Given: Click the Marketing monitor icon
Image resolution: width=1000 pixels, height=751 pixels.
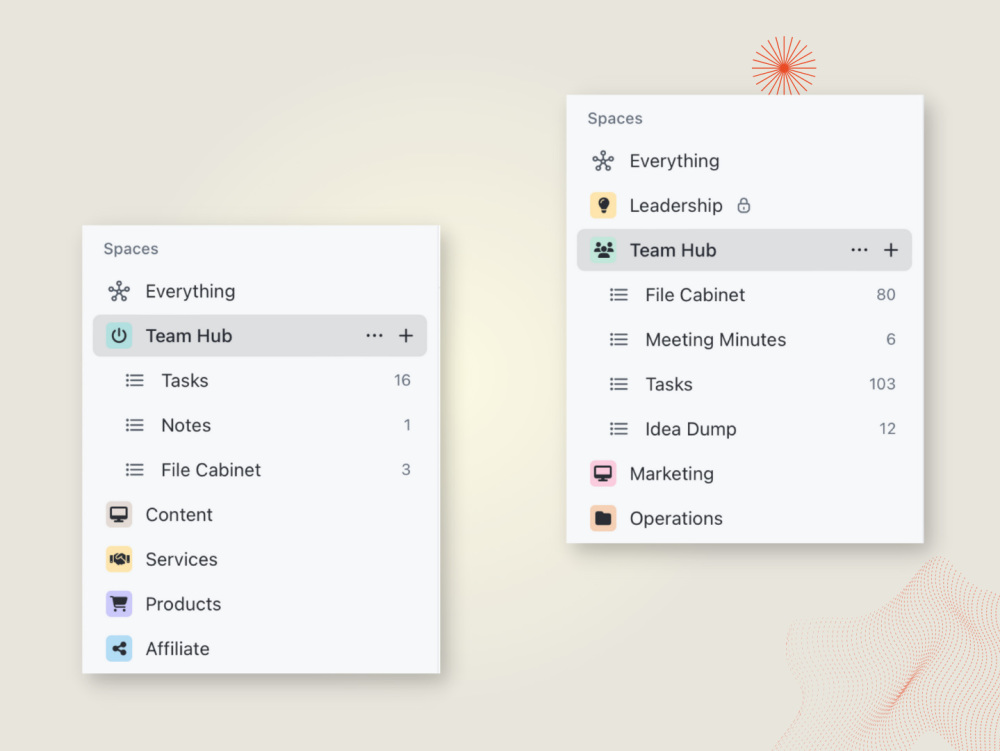Looking at the screenshot, I should point(603,473).
